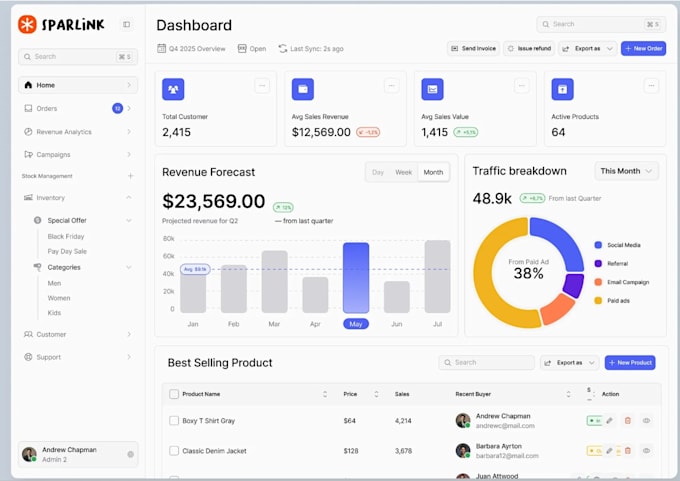Viewport: 680px width, 481px height.
Task: Delete the Boxy T Shirt Gray row
Action: coord(628,420)
